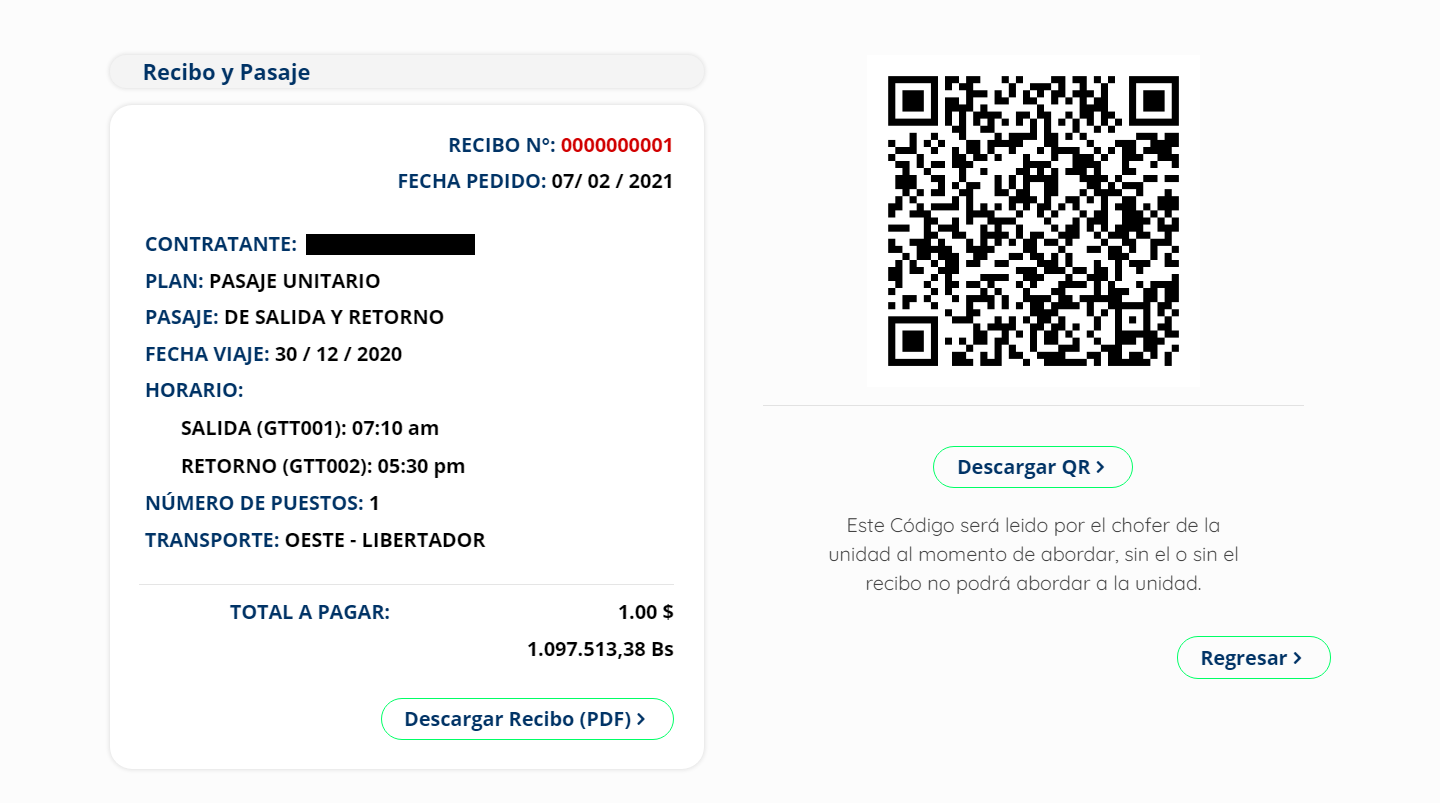This screenshot has height=803, width=1440.
Task: Click the Salida GTT001 departure time
Action: (x=395, y=428)
